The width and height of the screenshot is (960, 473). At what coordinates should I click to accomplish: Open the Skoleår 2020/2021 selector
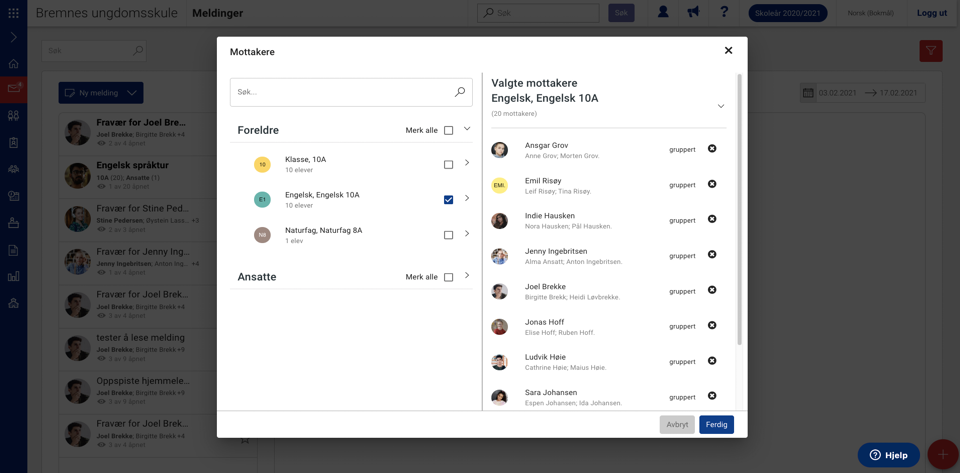click(788, 13)
